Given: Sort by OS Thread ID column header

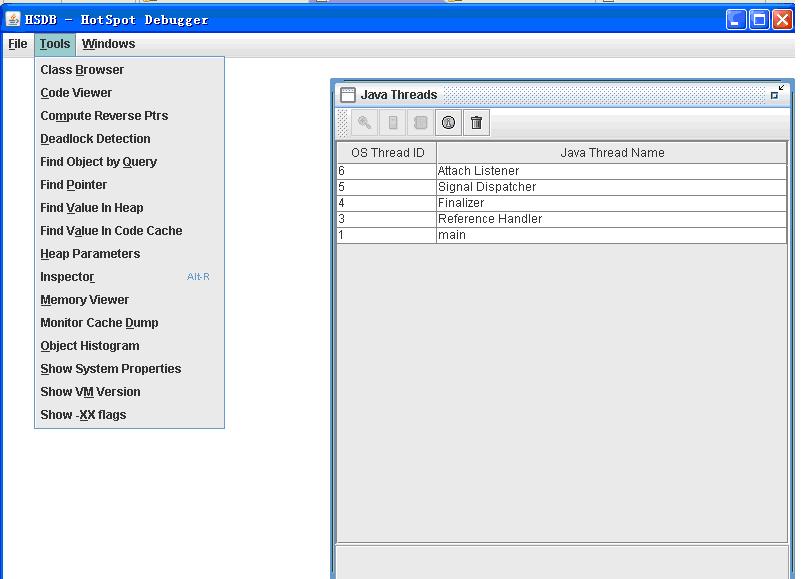Looking at the screenshot, I should (x=387, y=153).
